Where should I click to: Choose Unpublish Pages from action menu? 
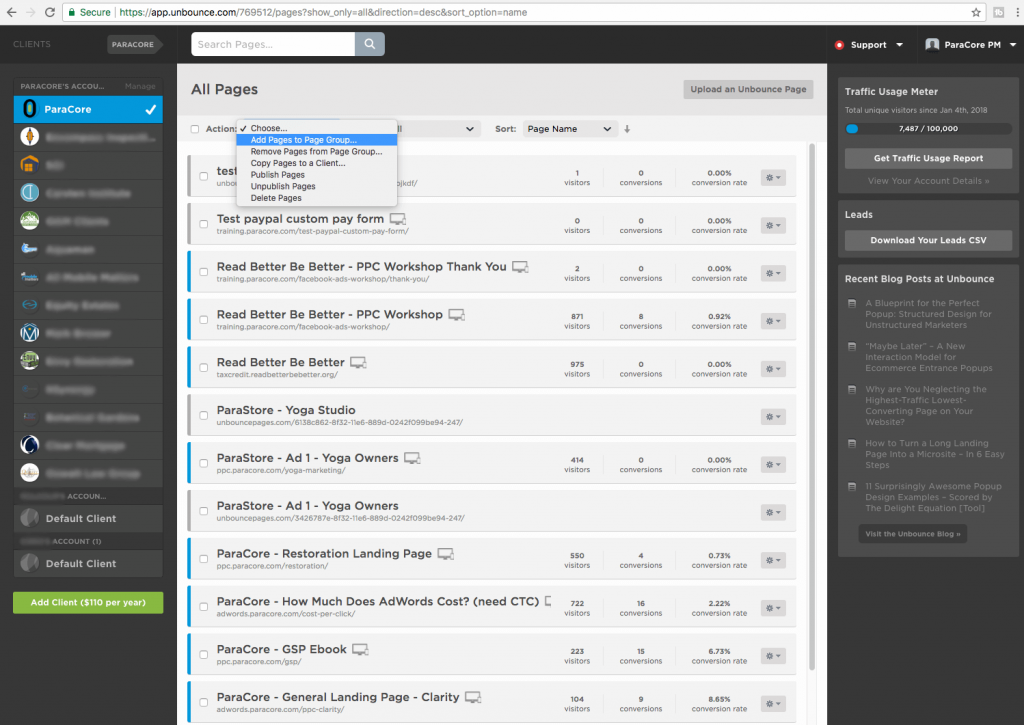[x=317, y=186]
